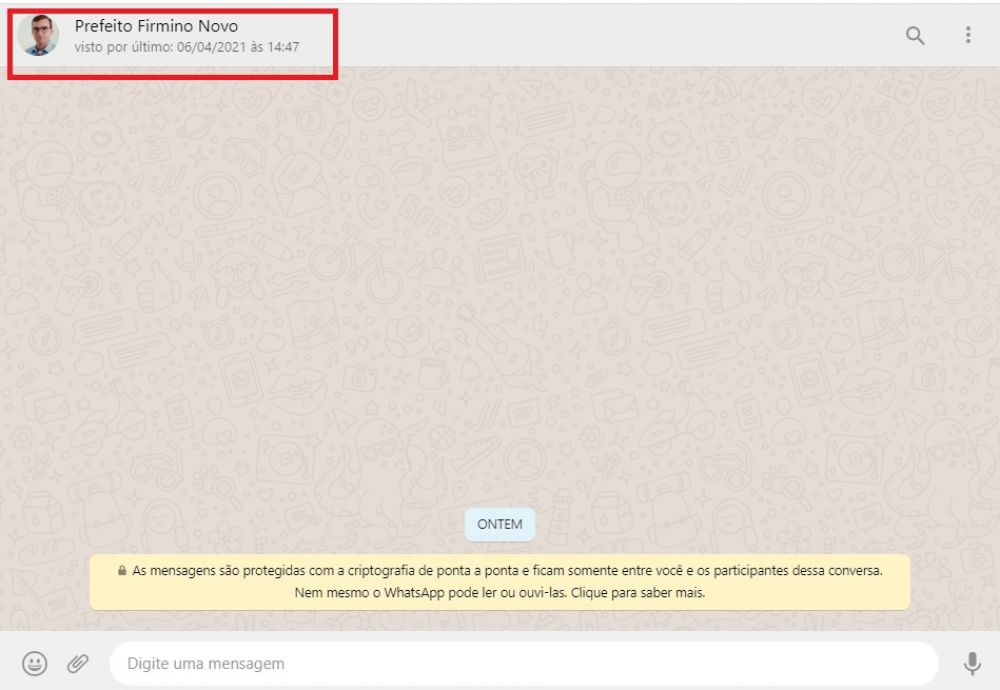
Task: Open contact info via Prefeito Firmino Novo name
Action: point(156,26)
